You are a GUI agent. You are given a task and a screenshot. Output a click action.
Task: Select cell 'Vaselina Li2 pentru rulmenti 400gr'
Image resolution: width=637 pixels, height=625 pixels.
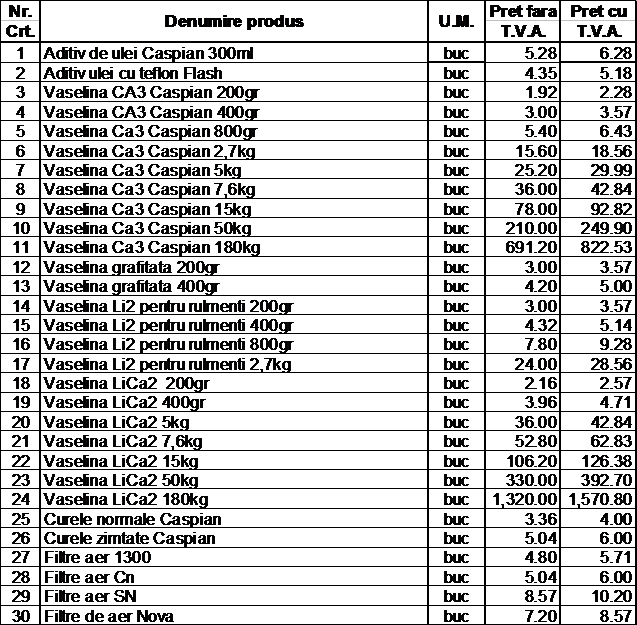point(234,325)
